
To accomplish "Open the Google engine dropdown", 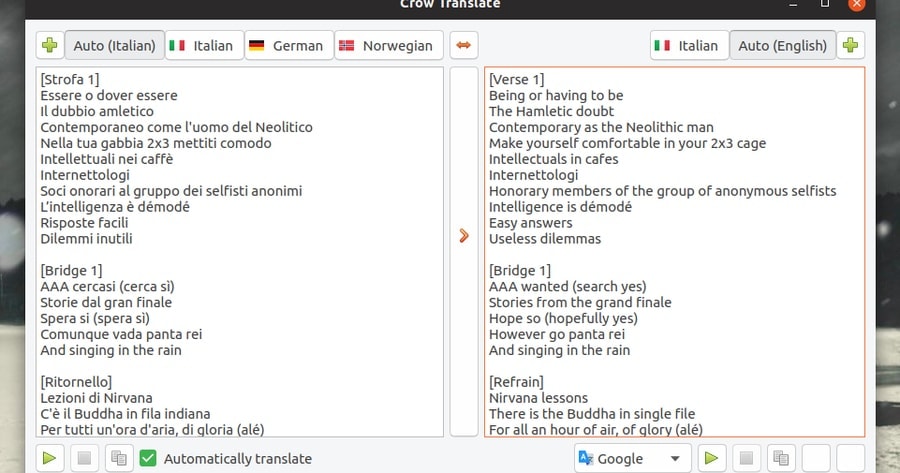I will [x=632, y=458].
